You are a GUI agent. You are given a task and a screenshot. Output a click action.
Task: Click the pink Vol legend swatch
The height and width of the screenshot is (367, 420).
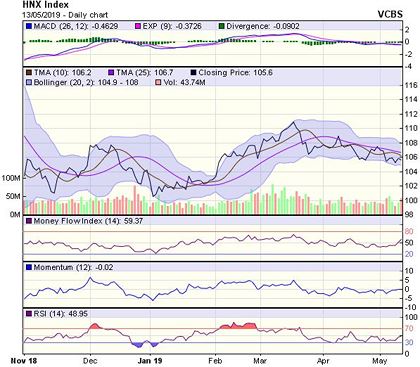[158, 82]
